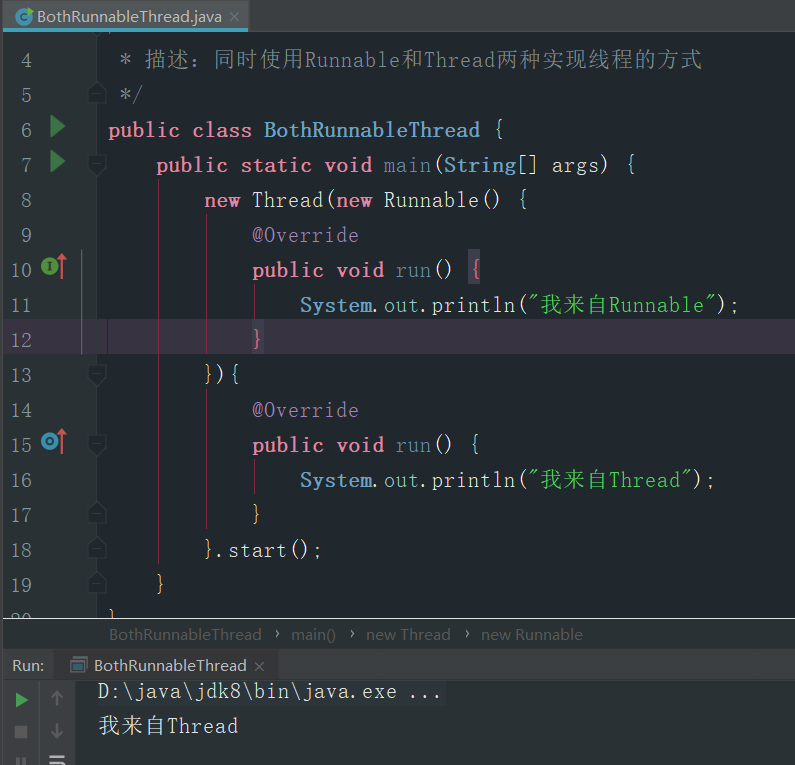This screenshot has width=795, height=765.
Task: Select main() in the breadcrumb bar
Action: coord(313,635)
